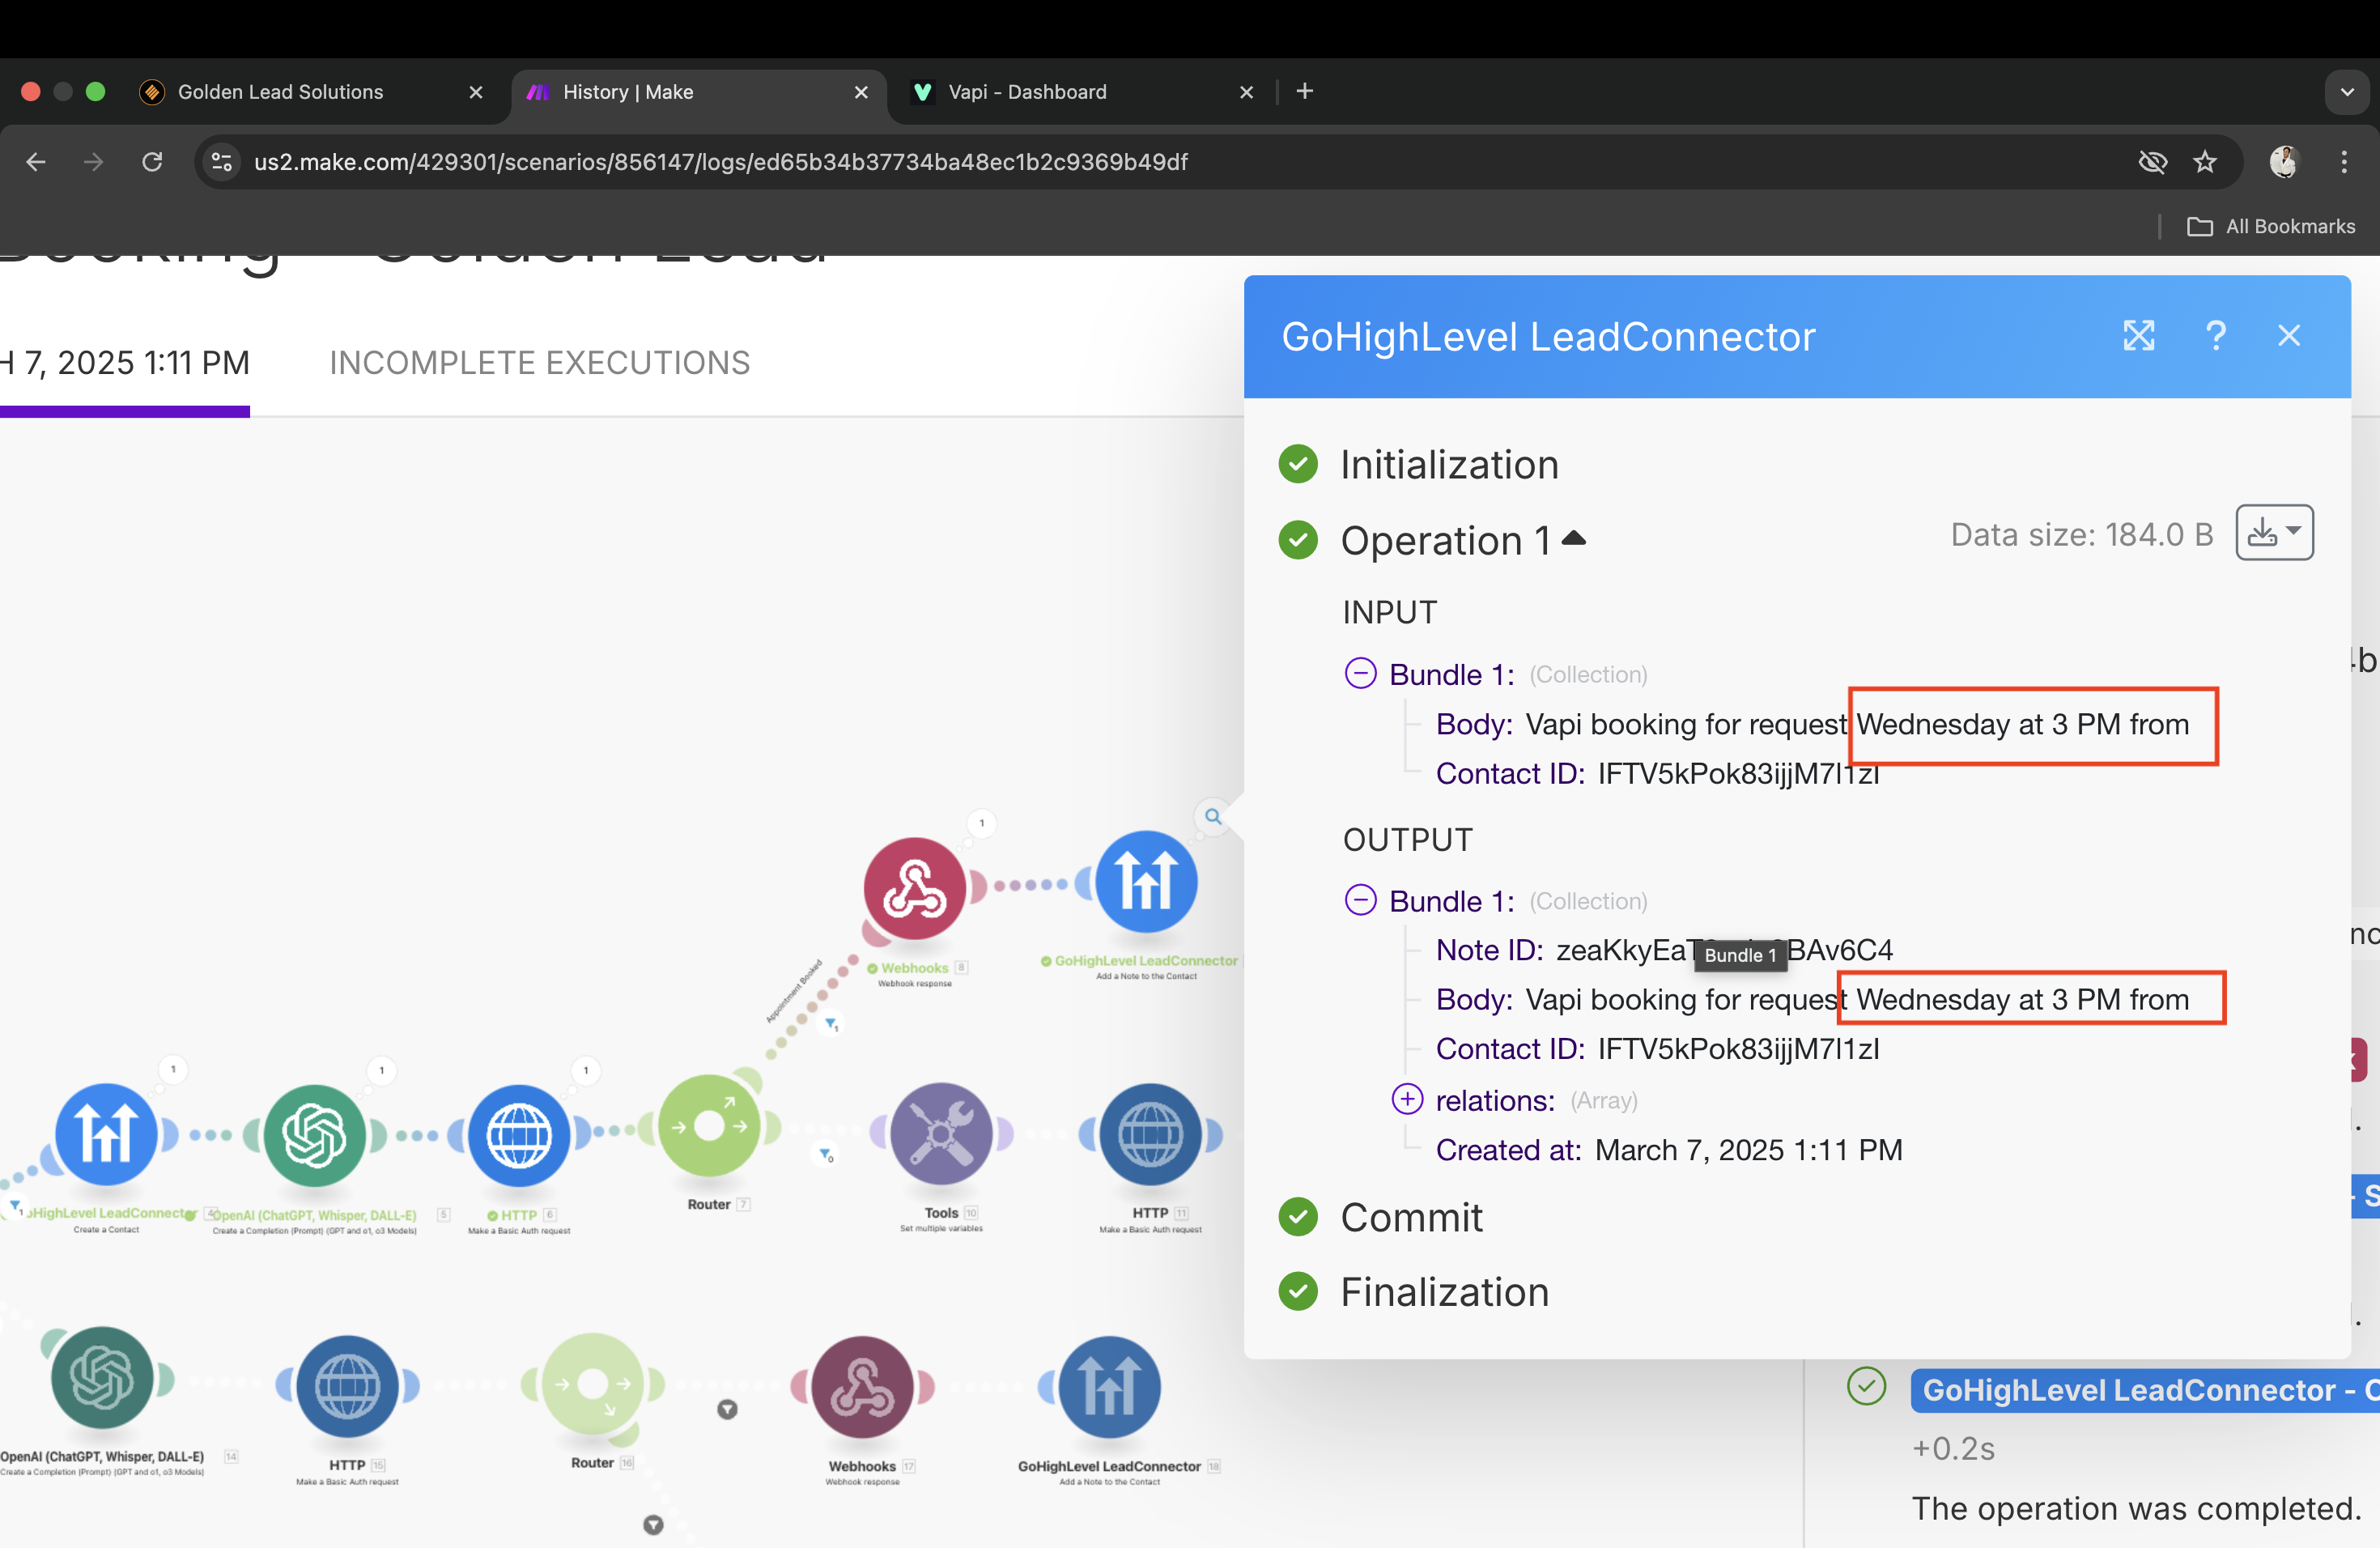
Task: Switch to the Vapi - Dashboard tab
Action: (x=1023, y=92)
